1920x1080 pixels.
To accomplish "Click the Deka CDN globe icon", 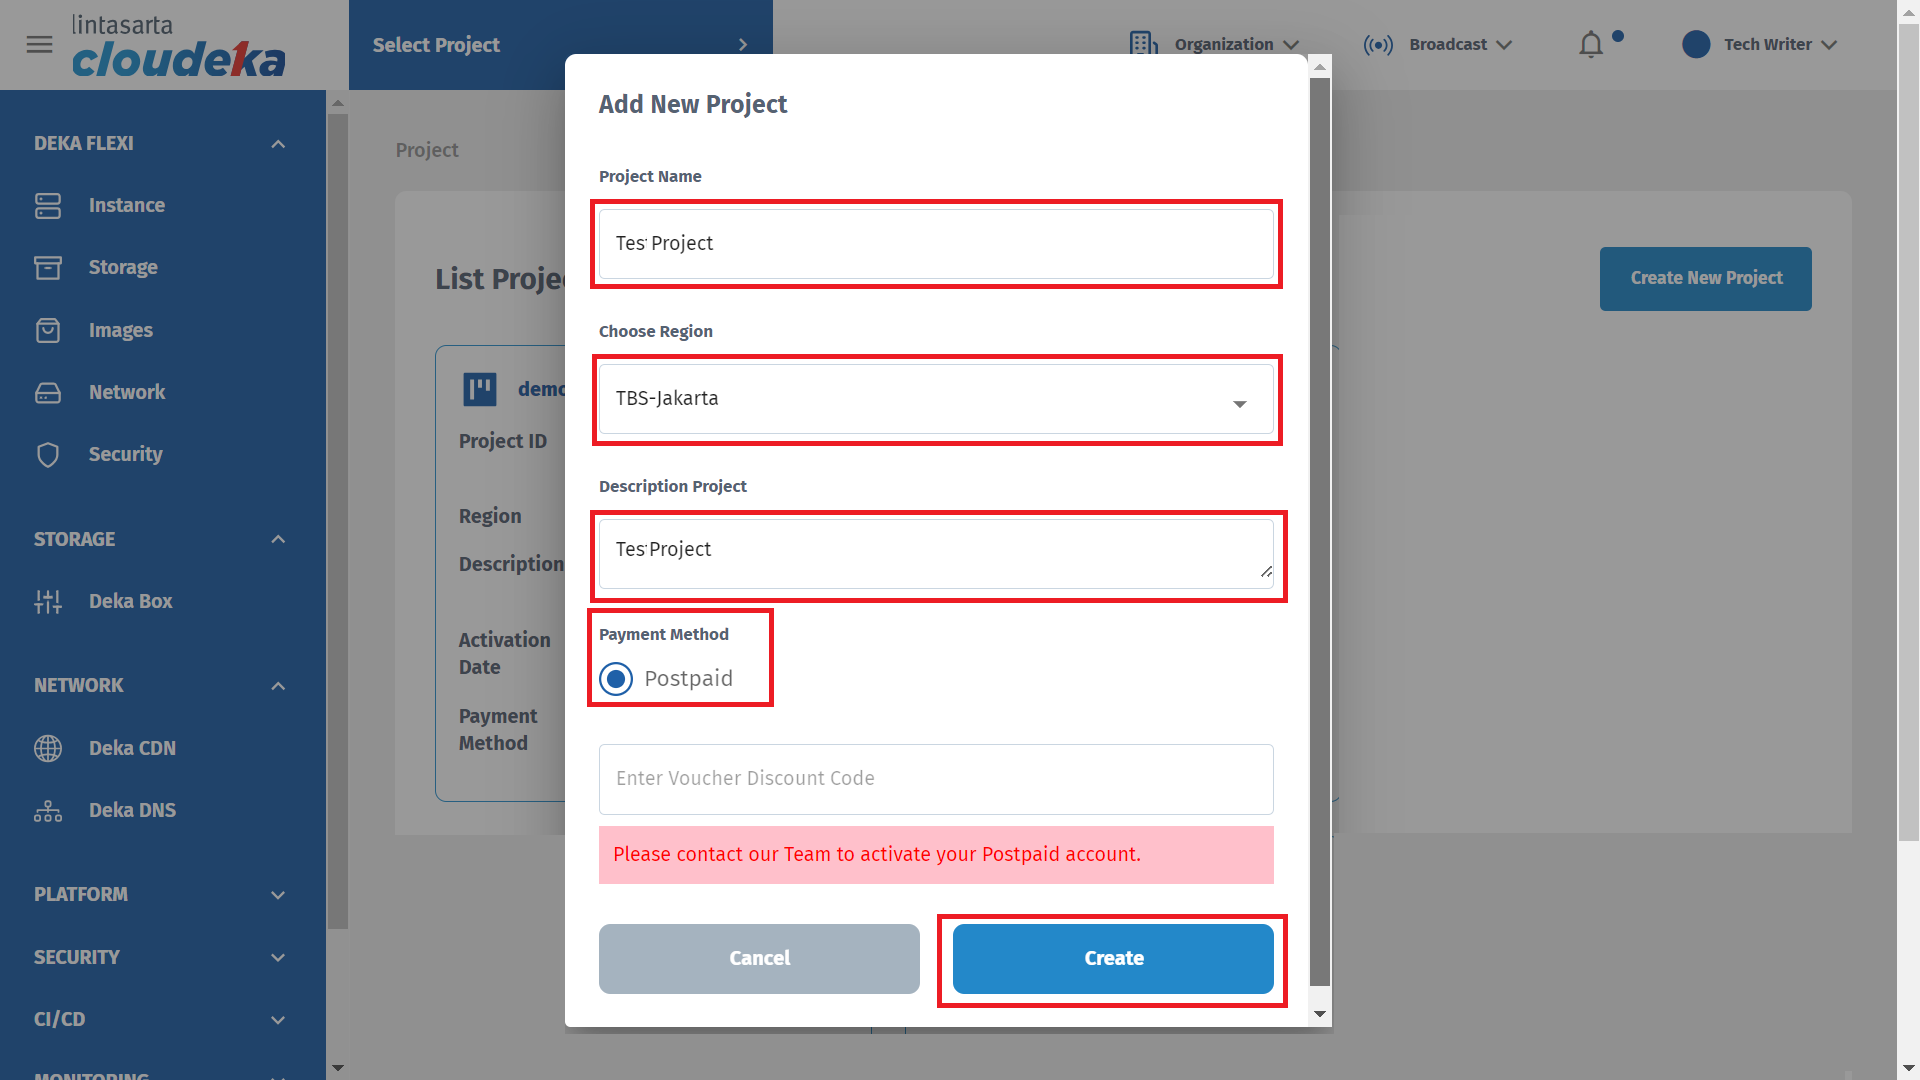I will [x=48, y=748].
